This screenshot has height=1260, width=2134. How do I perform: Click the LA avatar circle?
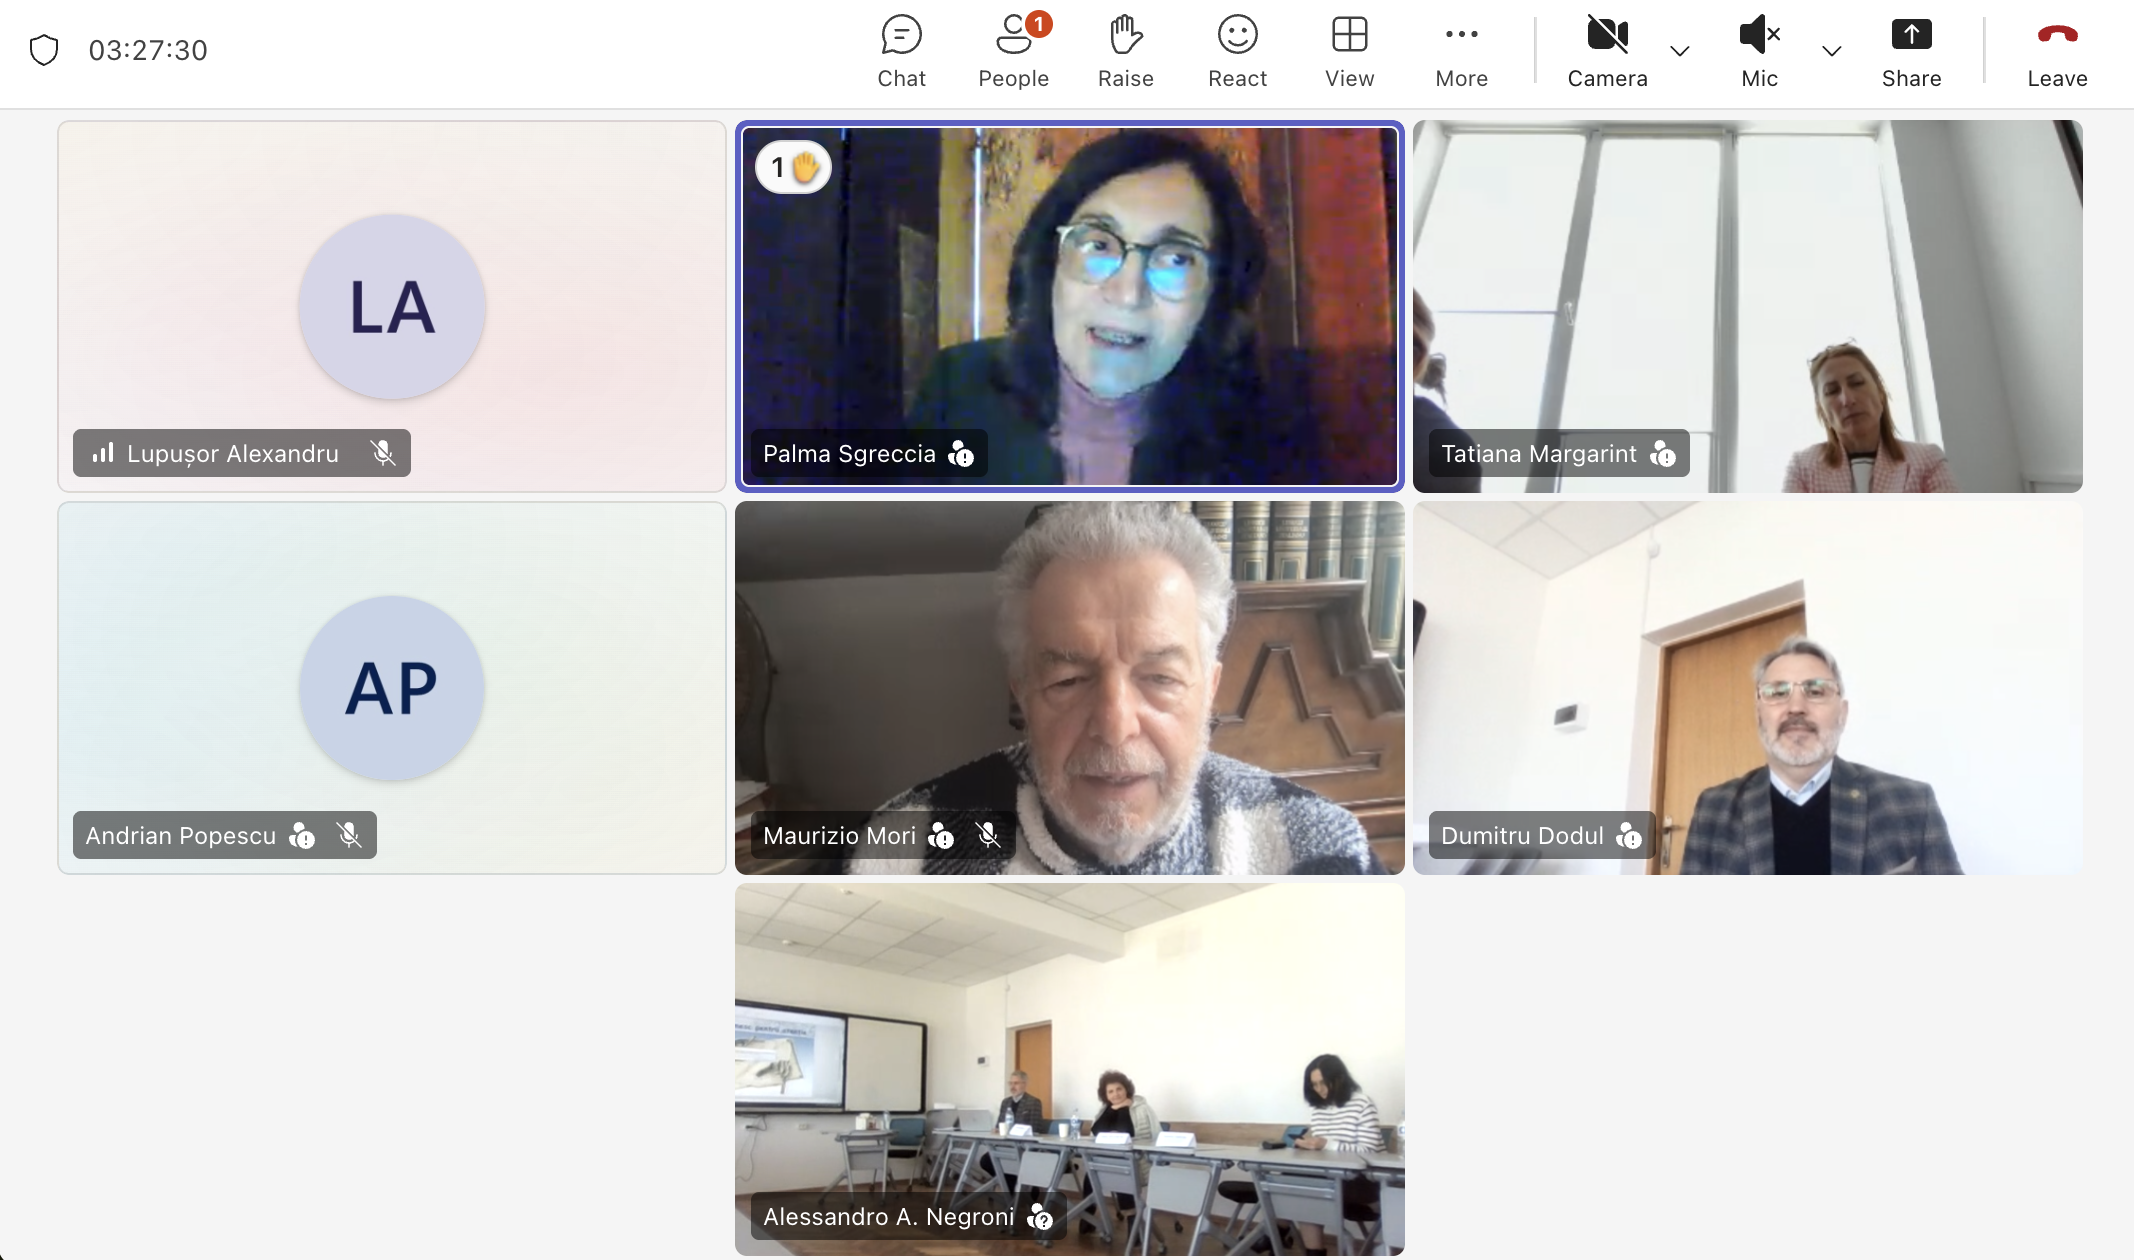tap(392, 307)
